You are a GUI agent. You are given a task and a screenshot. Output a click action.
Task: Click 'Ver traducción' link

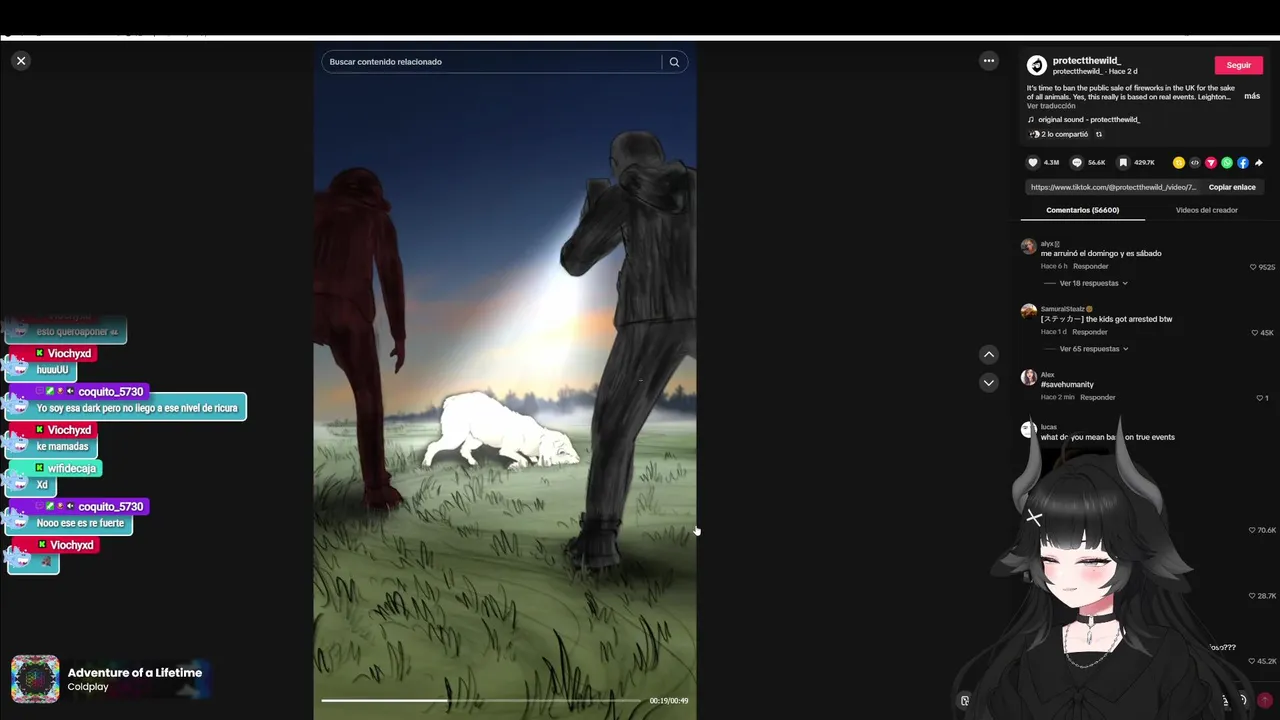(1051, 106)
